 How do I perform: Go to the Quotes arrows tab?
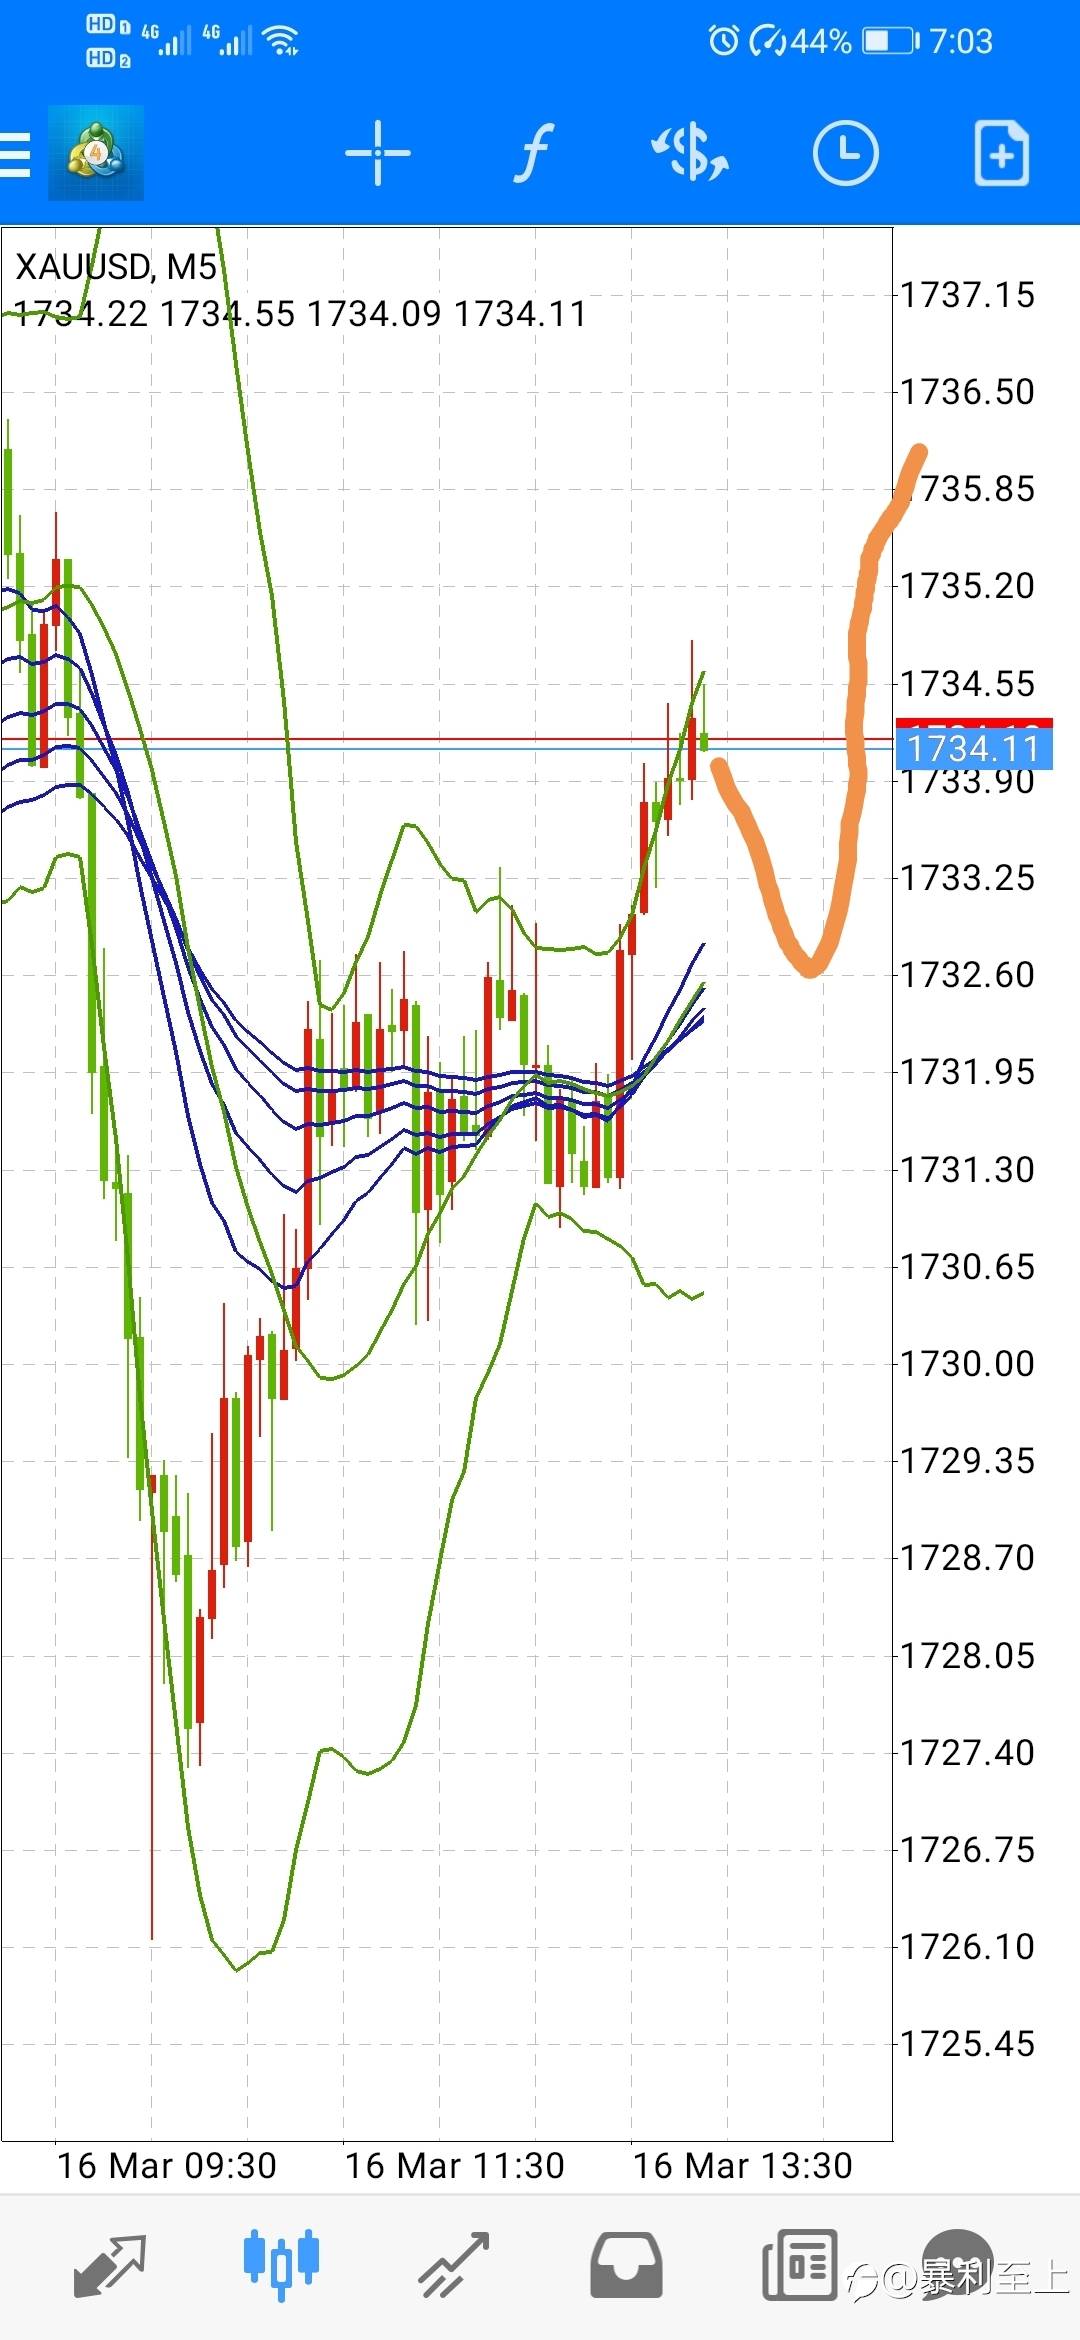pyautogui.click(x=110, y=2264)
